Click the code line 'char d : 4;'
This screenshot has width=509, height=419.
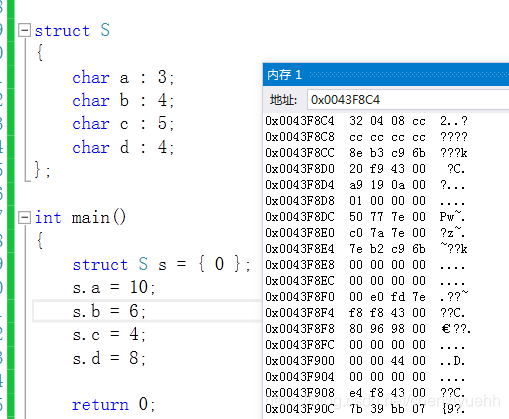[x=123, y=147]
